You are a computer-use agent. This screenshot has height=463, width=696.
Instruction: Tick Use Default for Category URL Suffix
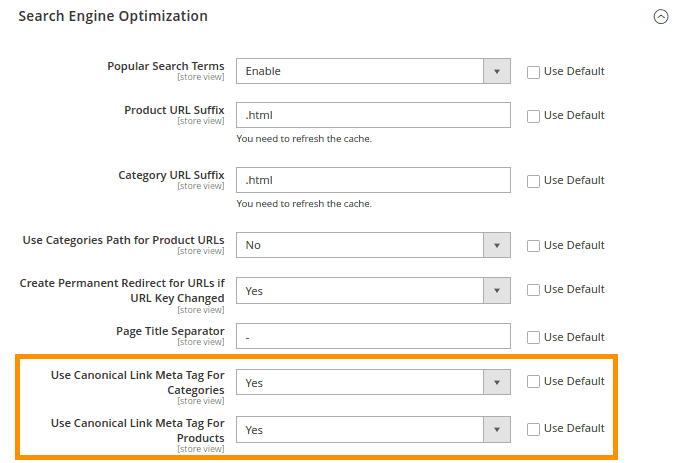[533, 181]
